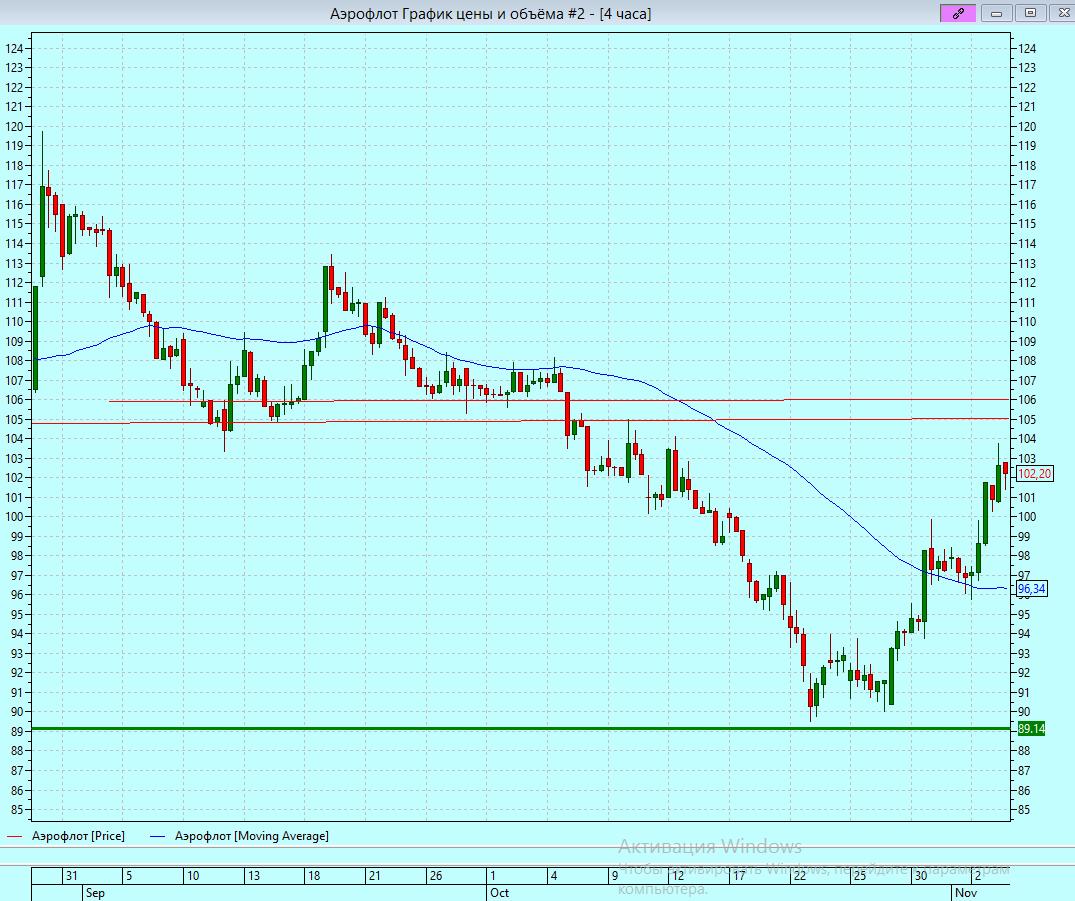Click the 100 label on left price axis
This screenshot has width=1075, height=901.
(x=14, y=517)
